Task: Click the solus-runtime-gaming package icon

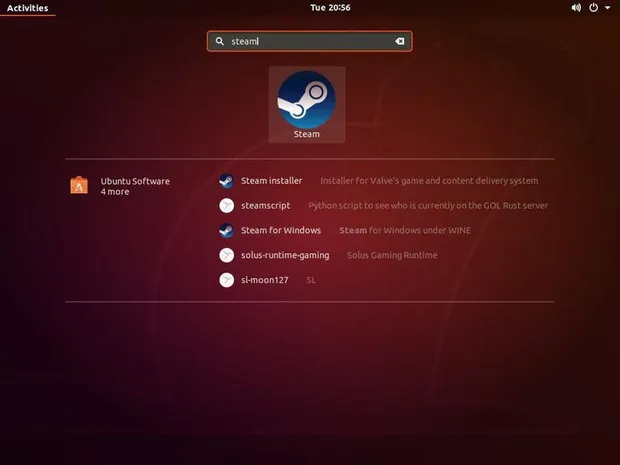Action: (x=227, y=255)
